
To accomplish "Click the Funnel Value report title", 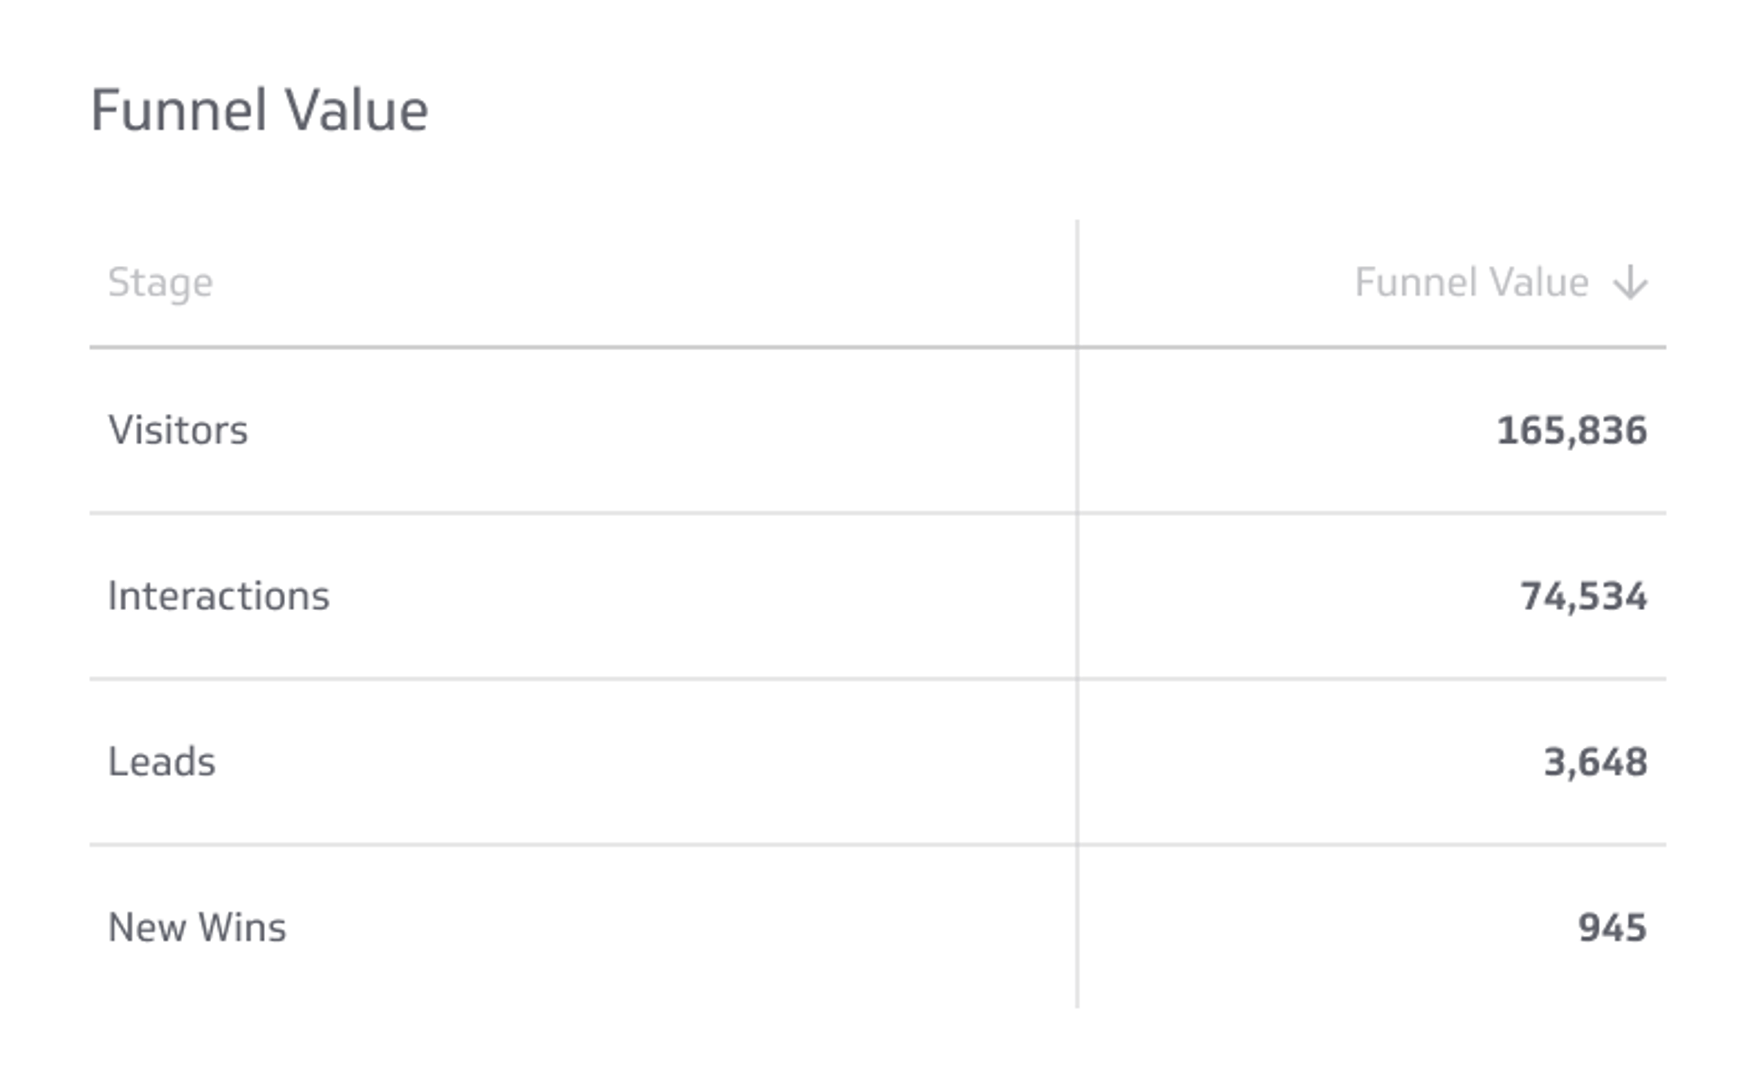I will pos(259,110).
